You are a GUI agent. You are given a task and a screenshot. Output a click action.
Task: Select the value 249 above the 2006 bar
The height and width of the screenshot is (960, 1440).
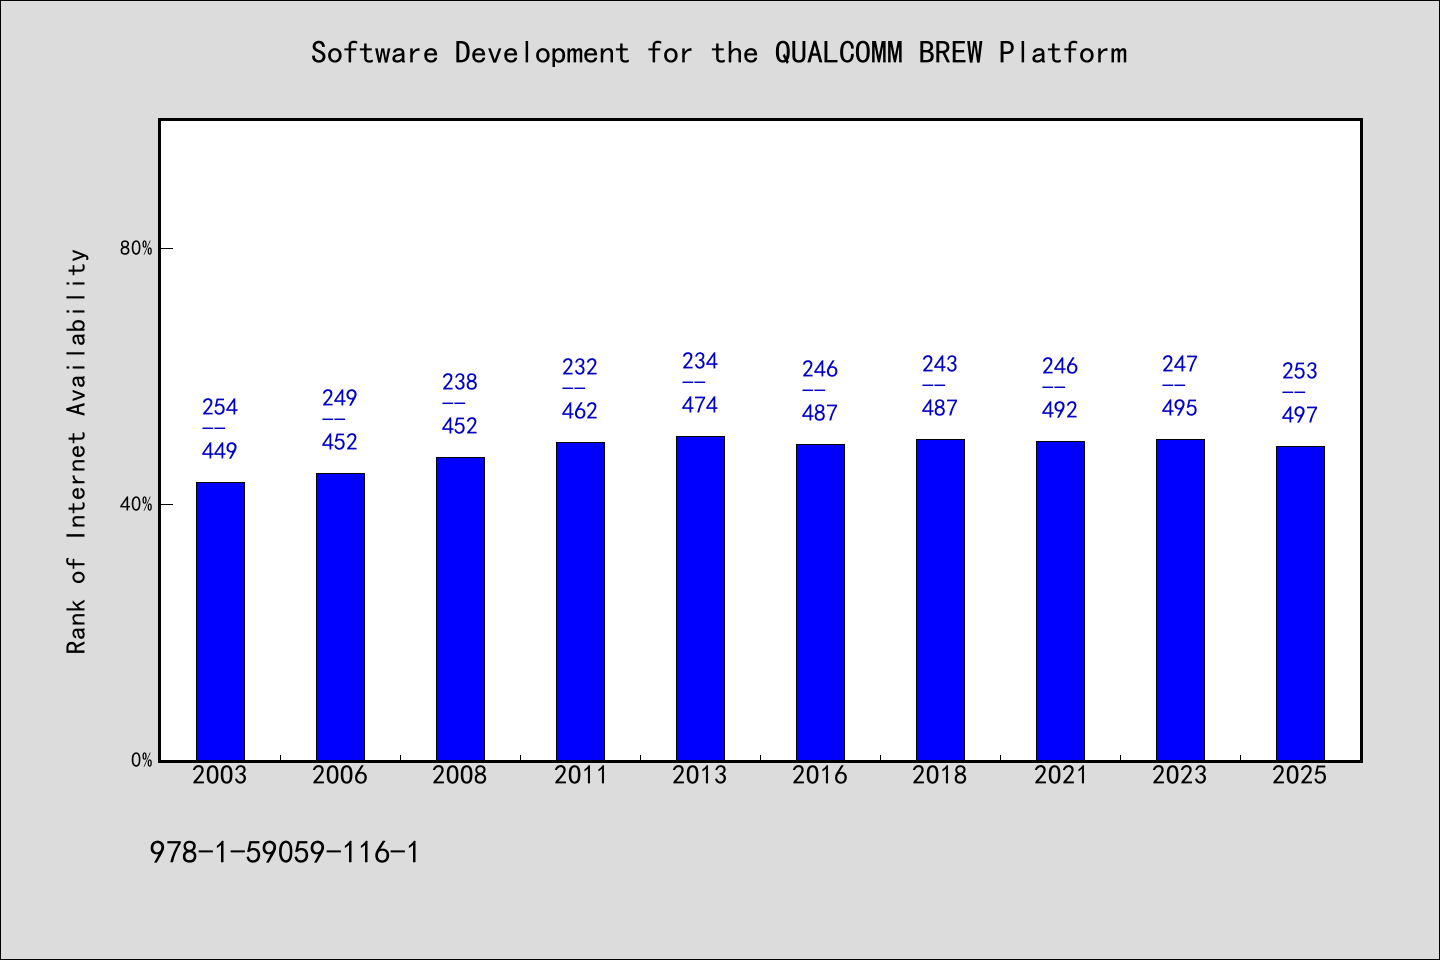pyautogui.click(x=340, y=398)
